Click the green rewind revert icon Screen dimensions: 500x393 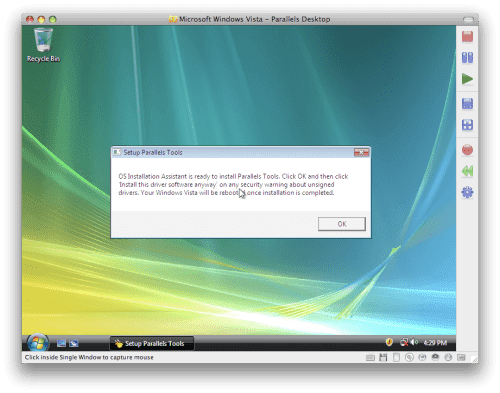(x=467, y=171)
